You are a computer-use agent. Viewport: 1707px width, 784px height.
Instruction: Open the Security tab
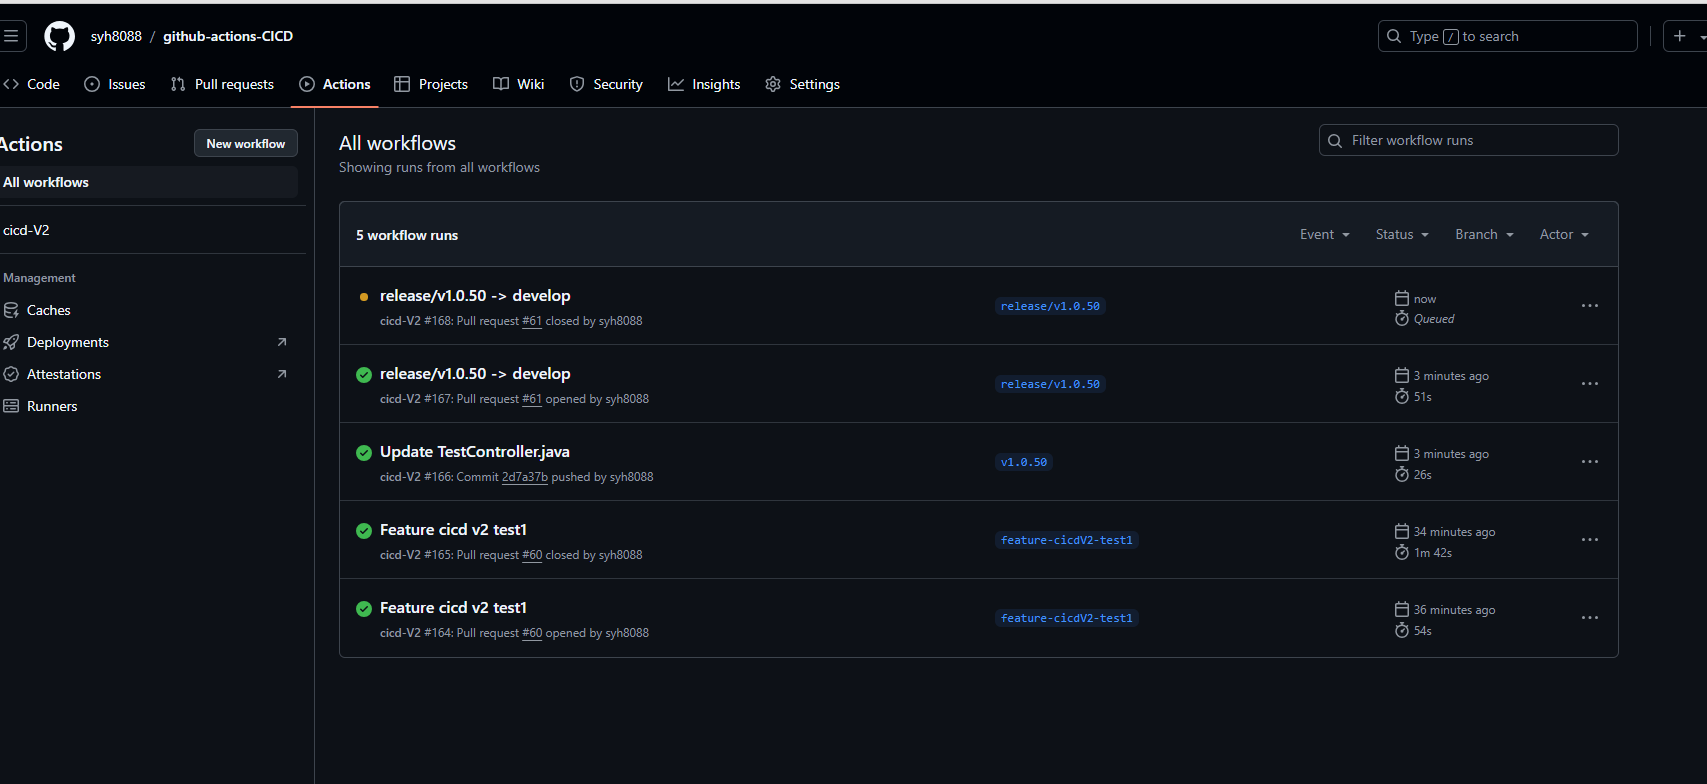point(606,84)
